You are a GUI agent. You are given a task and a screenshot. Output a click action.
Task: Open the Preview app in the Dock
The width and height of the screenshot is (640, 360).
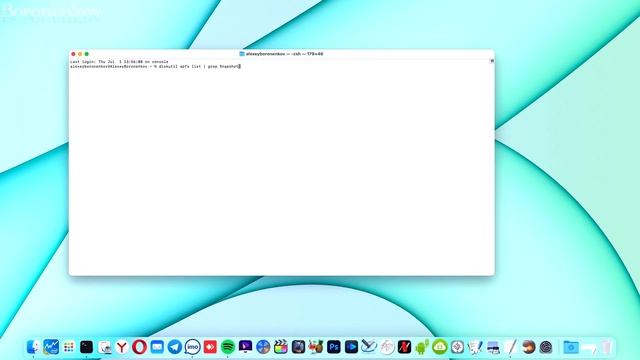[104, 347]
